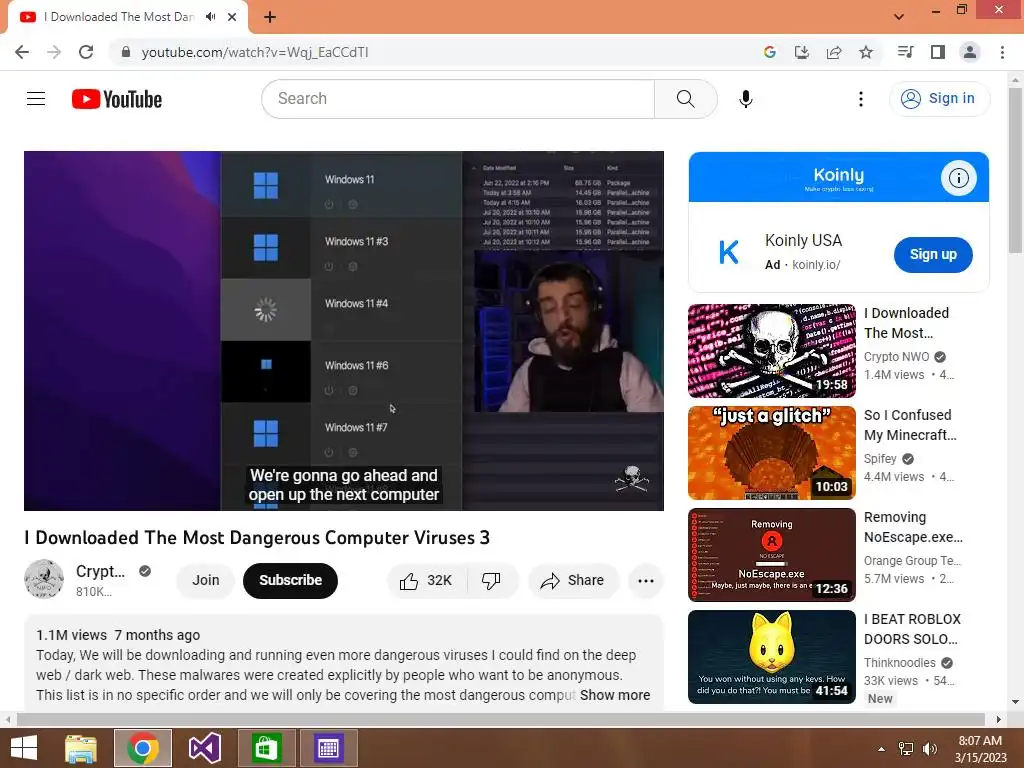Open the Chrome profile avatar
This screenshot has width=1024, height=768.
970,52
